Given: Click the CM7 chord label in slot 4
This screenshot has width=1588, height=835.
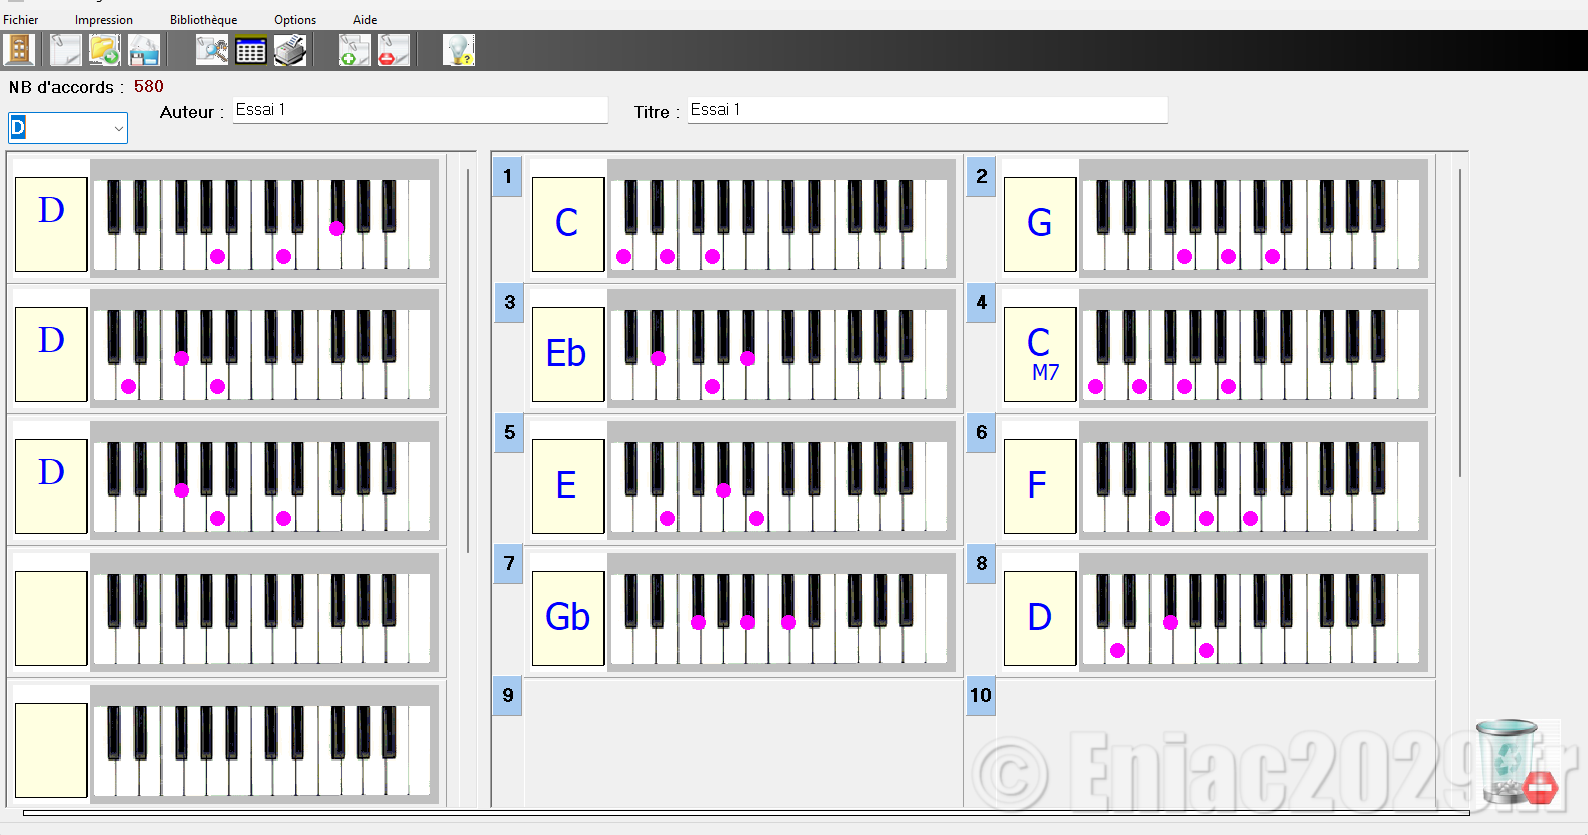Looking at the screenshot, I should pos(1040,354).
